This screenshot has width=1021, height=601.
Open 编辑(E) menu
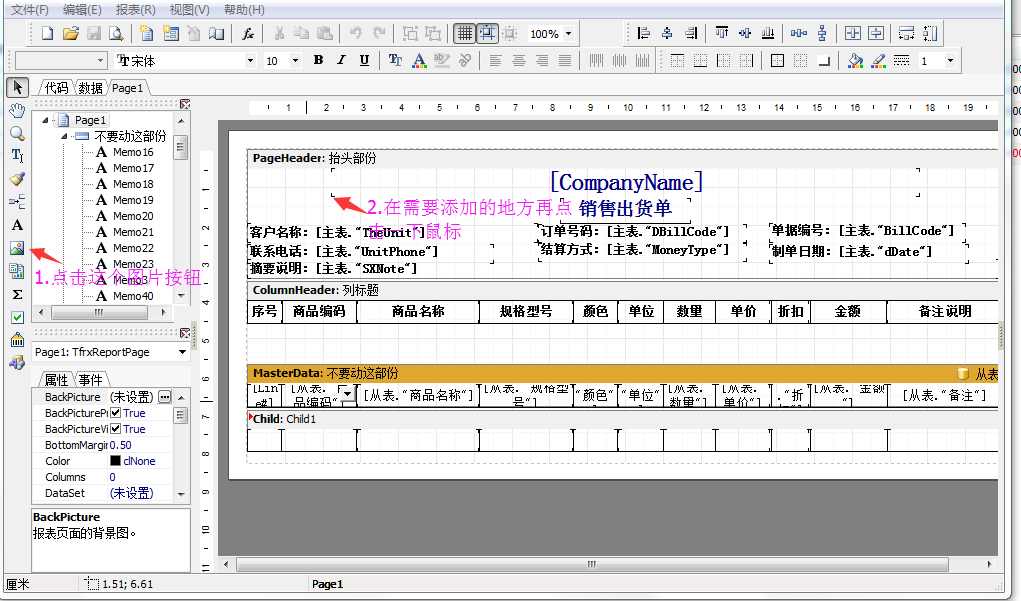coord(82,9)
